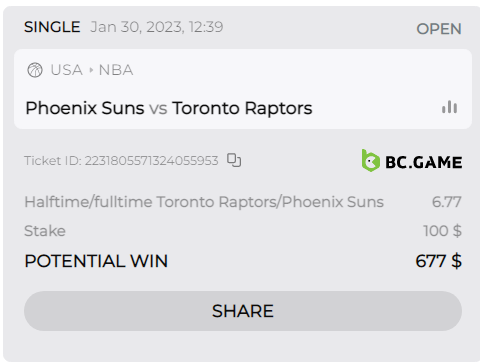480x363 pixels.
Task: Click the 100 $ stake amount
Action: [x=442, y=231]
